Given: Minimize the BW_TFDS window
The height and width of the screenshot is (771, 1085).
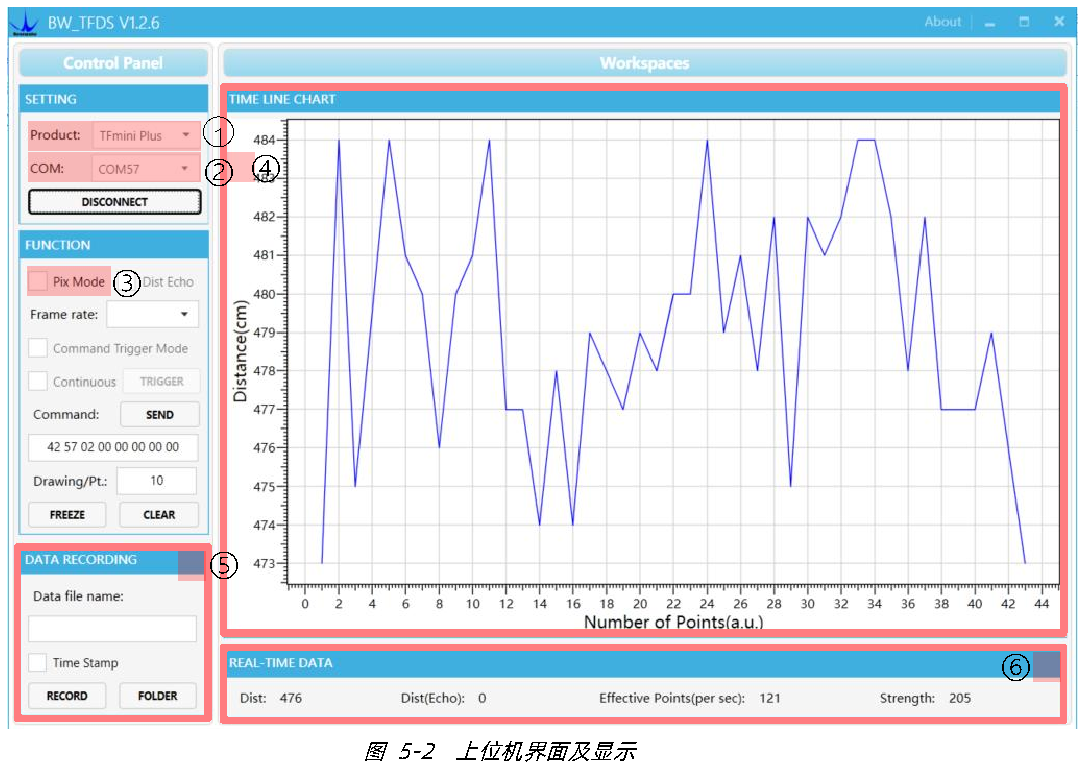Looking at the screenshot, I should (x=990, y=23).
